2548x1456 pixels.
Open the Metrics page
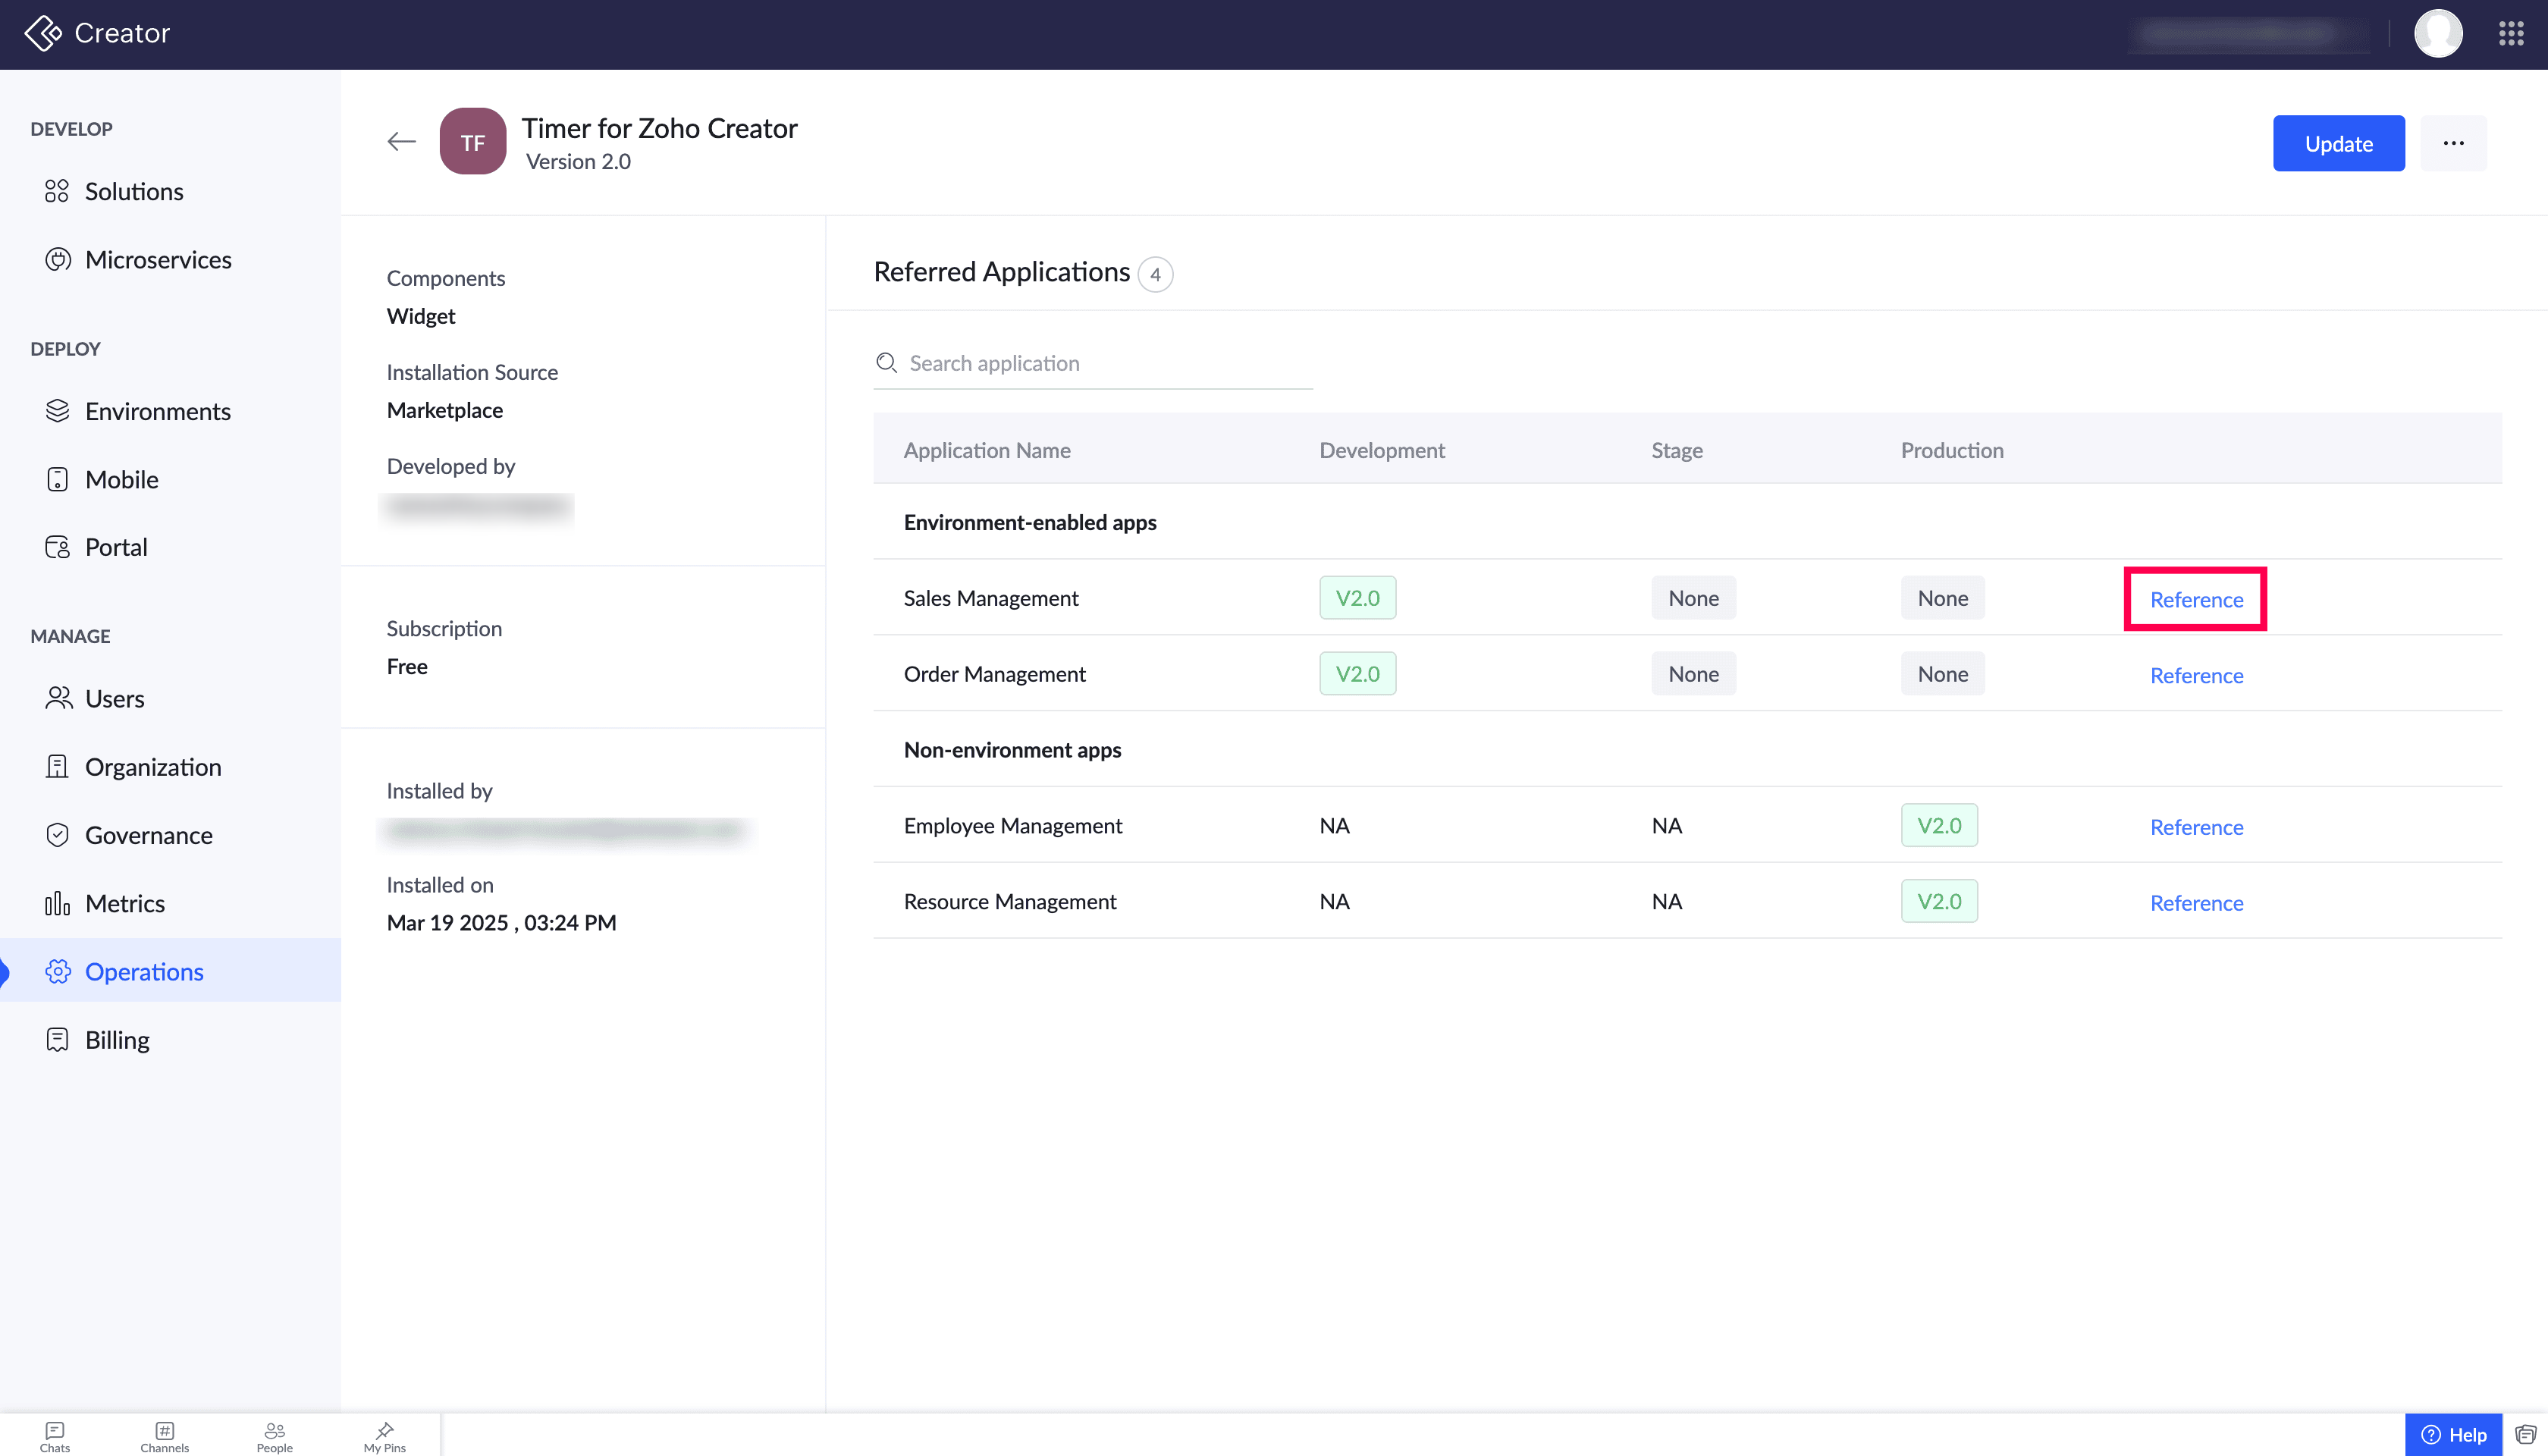coord(124,903)
